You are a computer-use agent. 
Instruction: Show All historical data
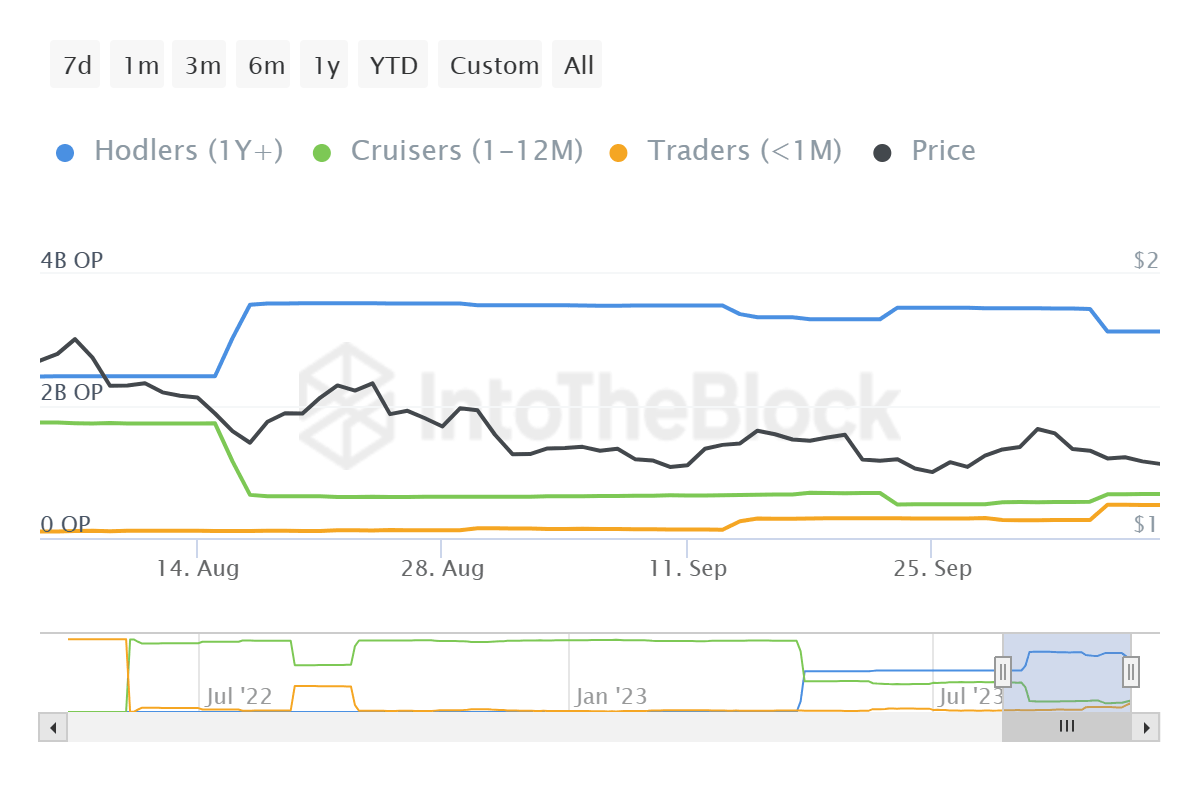point(578,66)
